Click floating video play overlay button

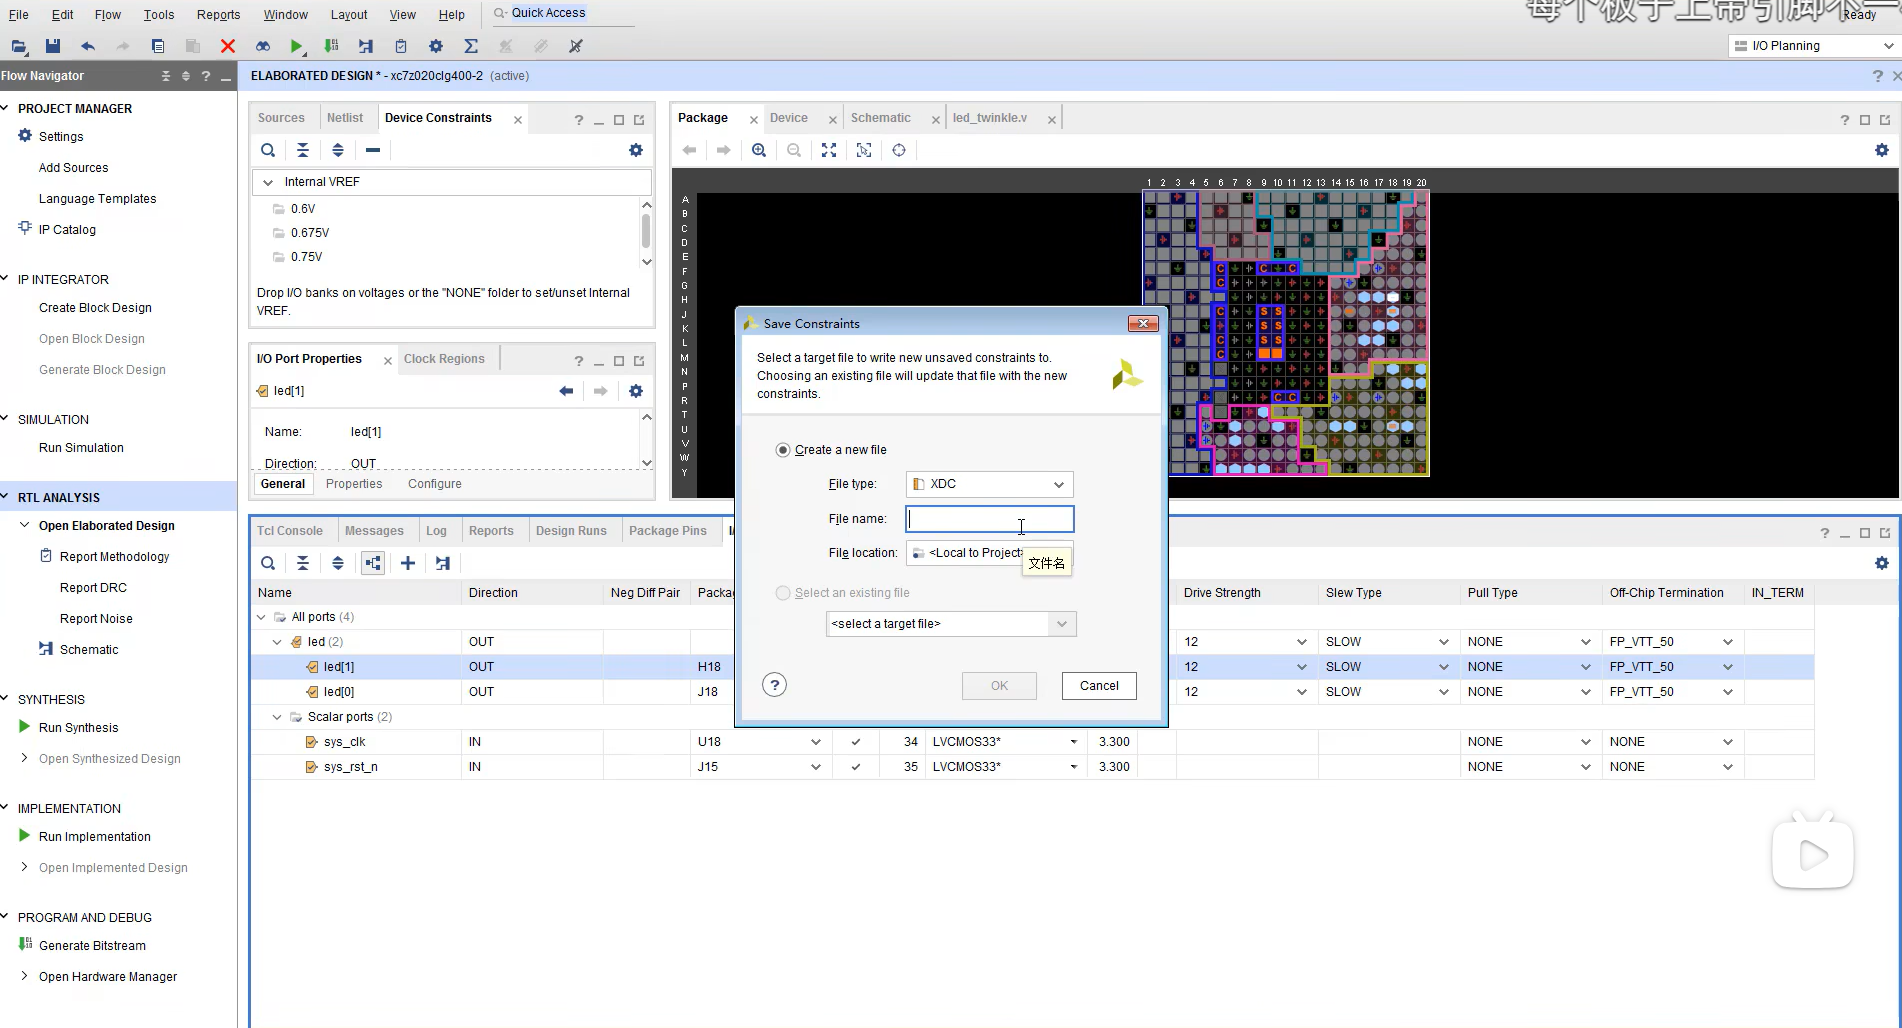click(1813, 853)
